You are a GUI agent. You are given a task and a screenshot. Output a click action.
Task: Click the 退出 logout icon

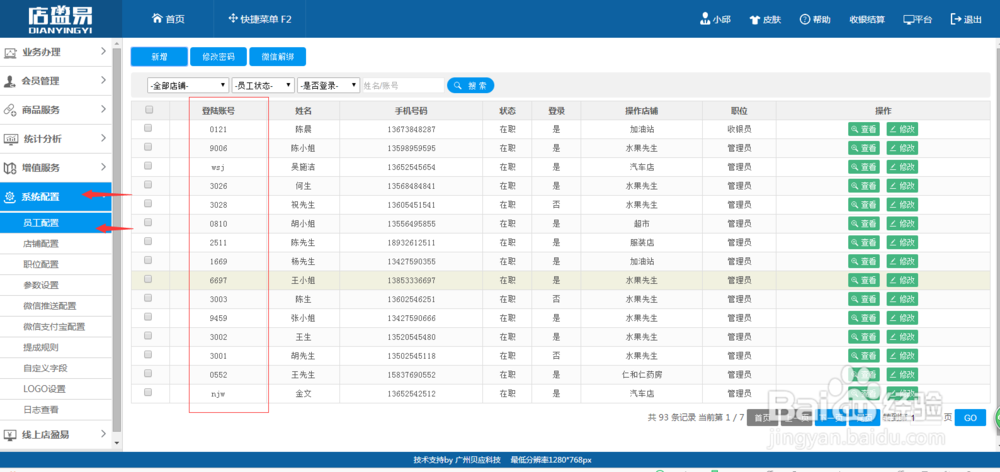click(x=956, y=19)
